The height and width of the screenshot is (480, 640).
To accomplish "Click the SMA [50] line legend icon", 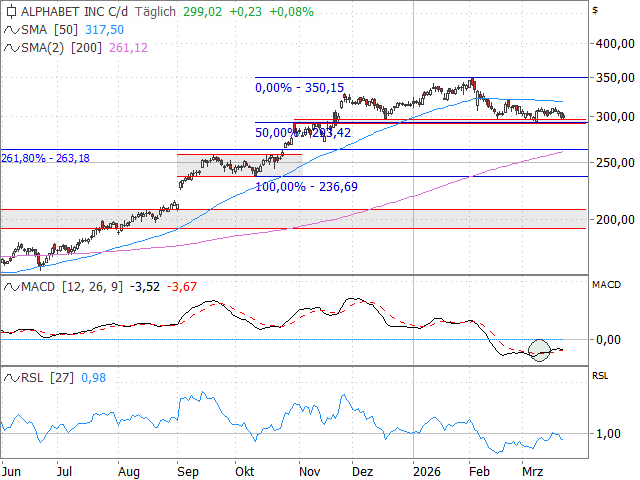I will tap(11, 30).
